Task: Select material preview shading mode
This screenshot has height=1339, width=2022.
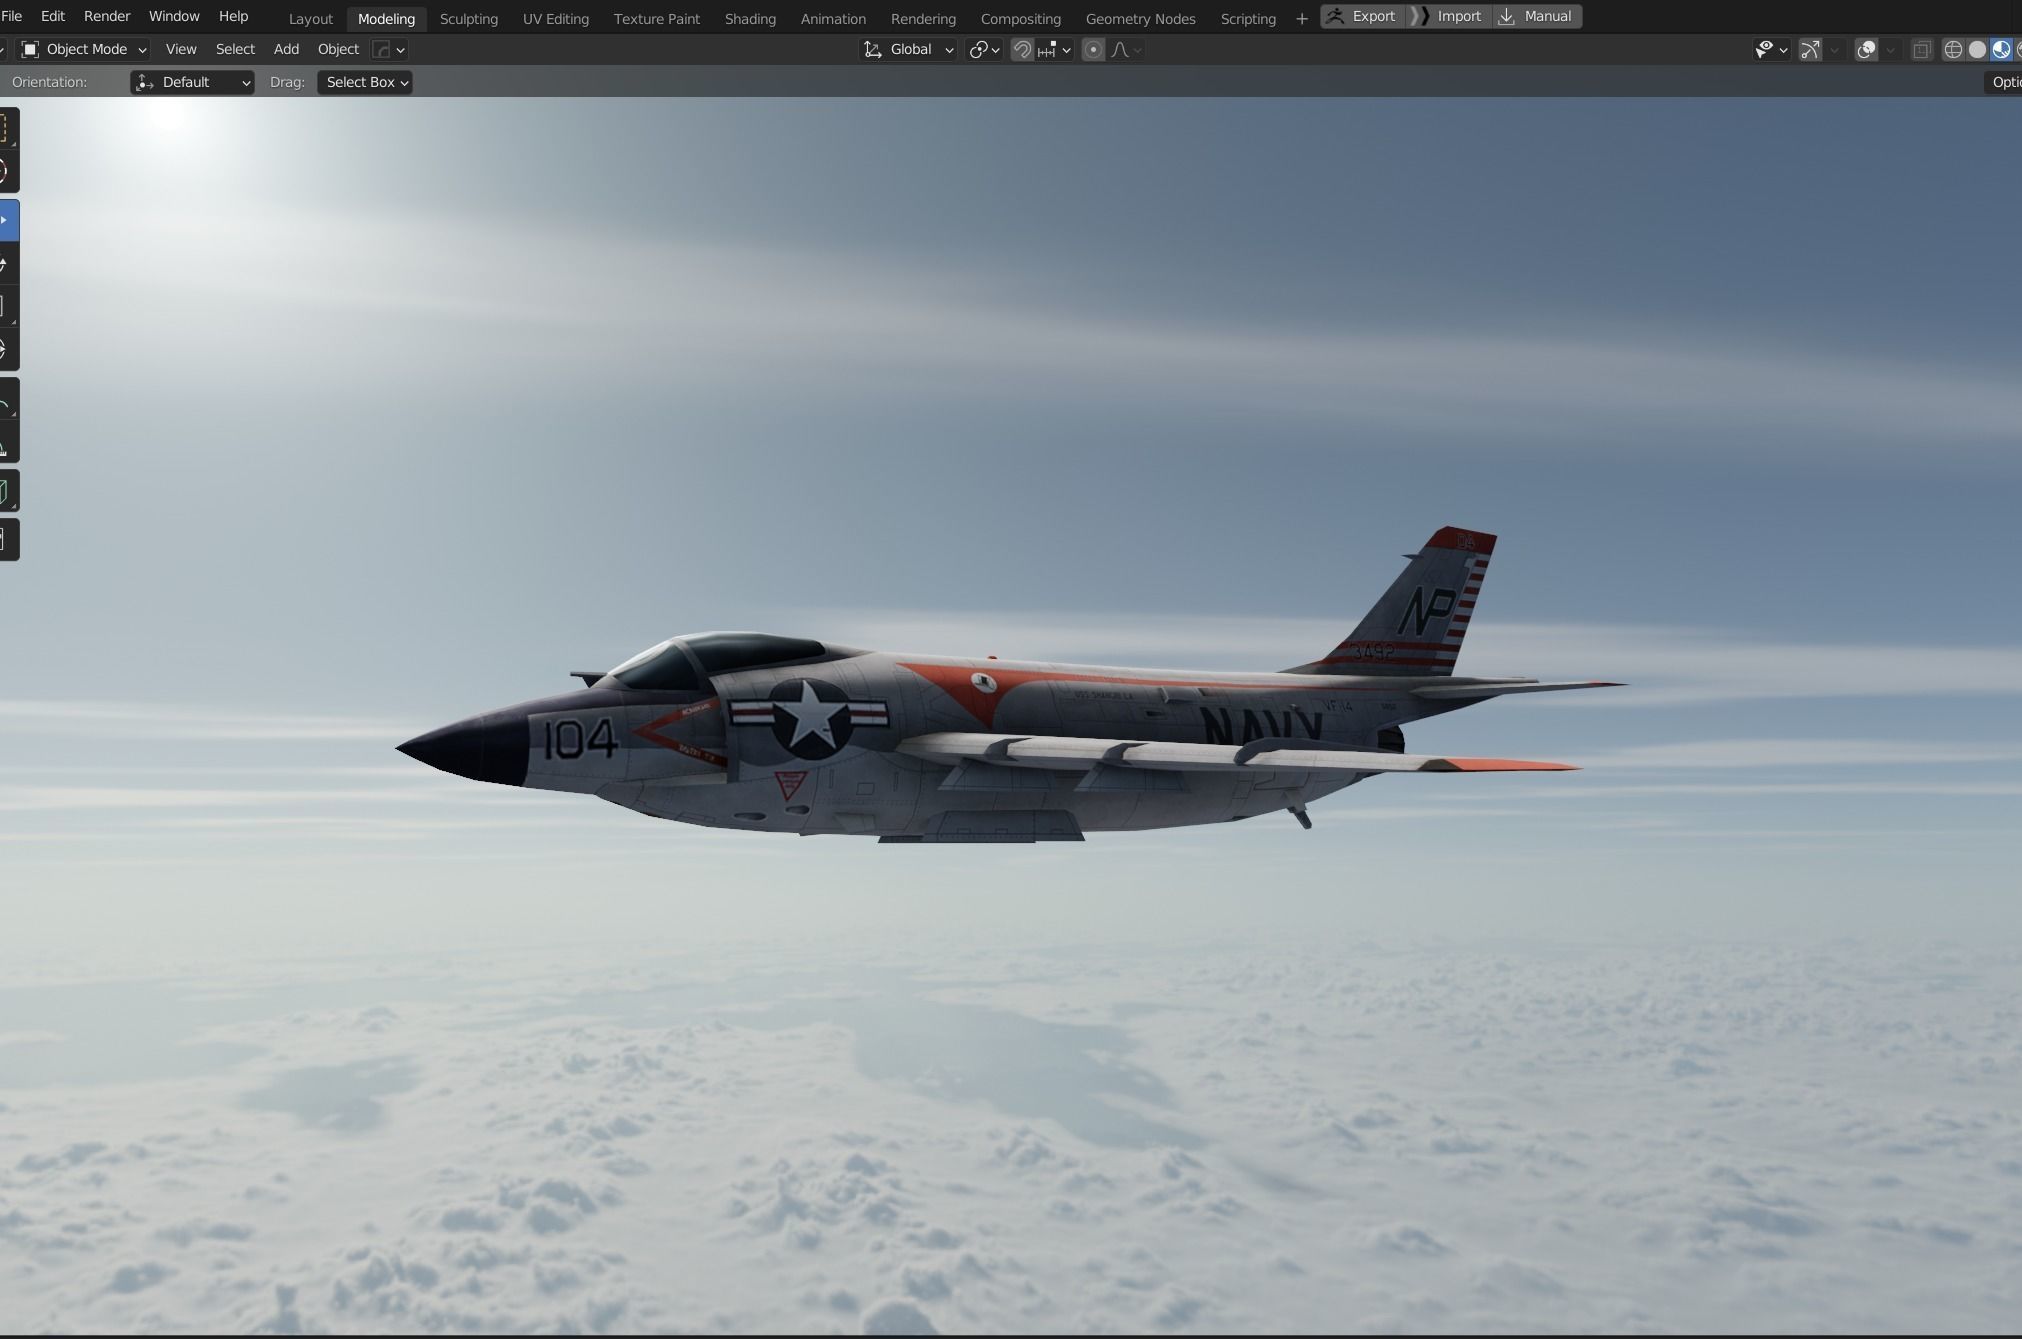Action: click(2001, 50)
